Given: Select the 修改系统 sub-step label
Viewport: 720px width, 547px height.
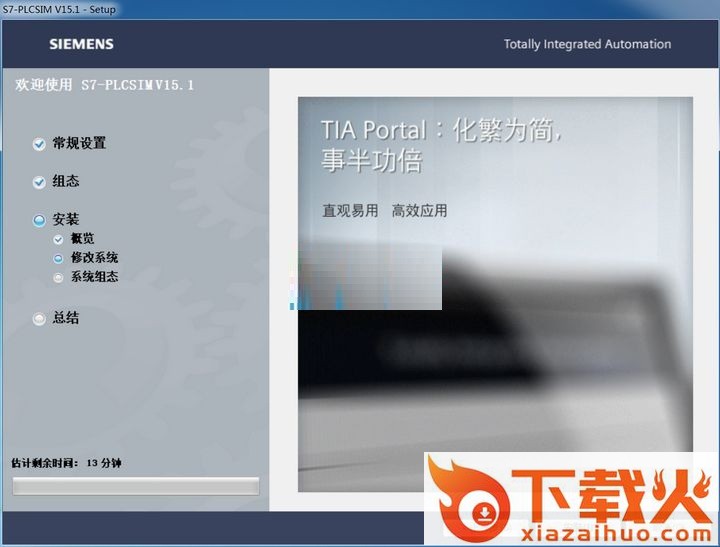Looking at the screenshot, I should pos(94,258).
